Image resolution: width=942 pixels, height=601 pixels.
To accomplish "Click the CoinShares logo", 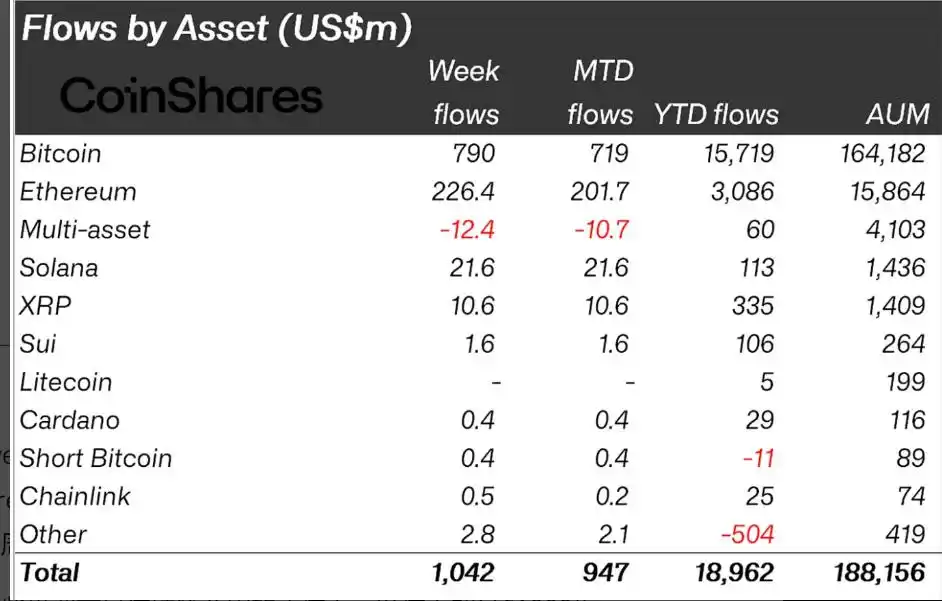I will (191, 96).
